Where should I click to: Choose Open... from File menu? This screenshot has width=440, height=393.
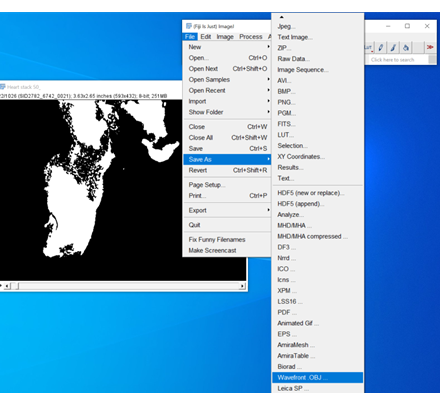(x=227, y=58)
